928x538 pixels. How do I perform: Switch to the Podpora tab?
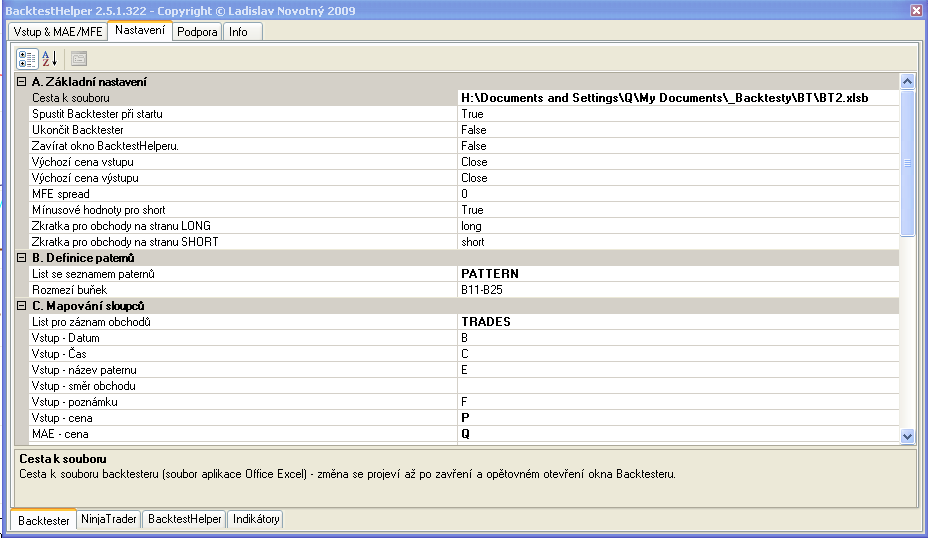pyautogui.click(x=197, y=32)
